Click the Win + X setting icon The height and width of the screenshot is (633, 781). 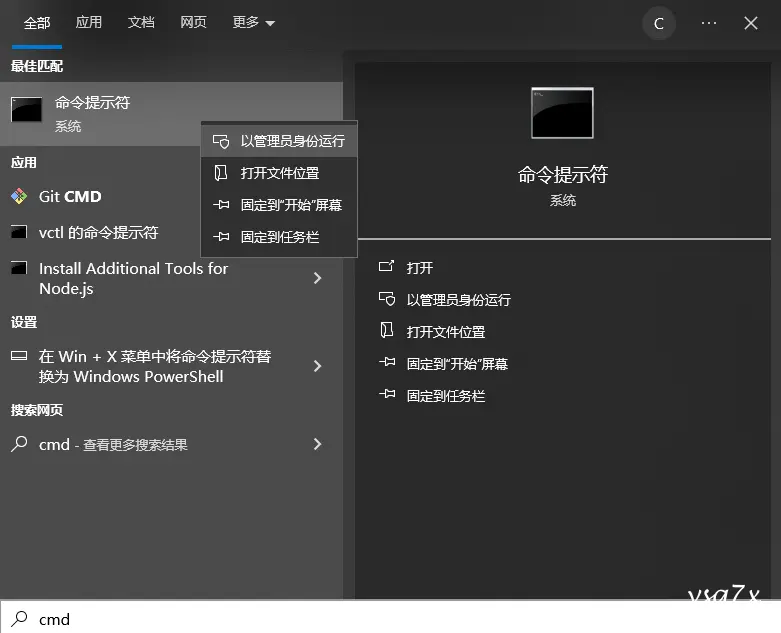pos(19,356)
